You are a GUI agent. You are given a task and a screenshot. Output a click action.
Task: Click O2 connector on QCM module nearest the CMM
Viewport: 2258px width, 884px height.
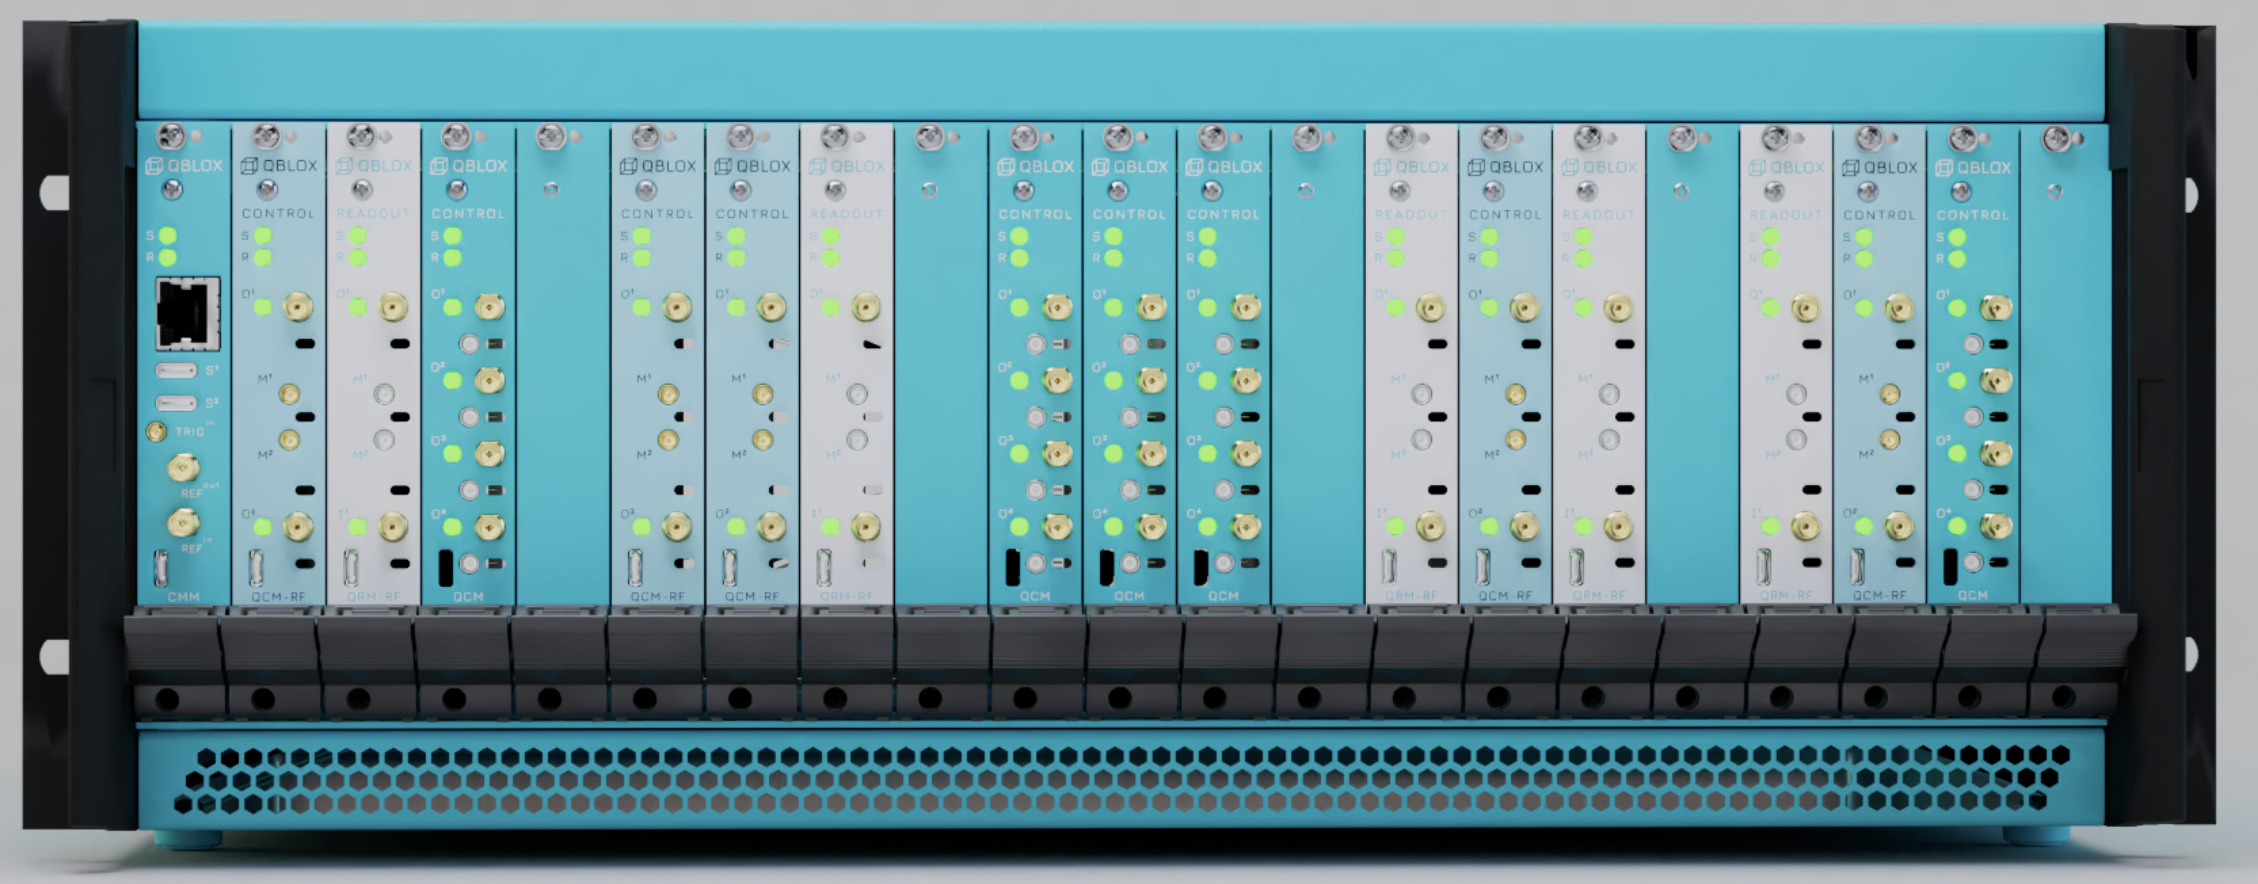(488, 380)
